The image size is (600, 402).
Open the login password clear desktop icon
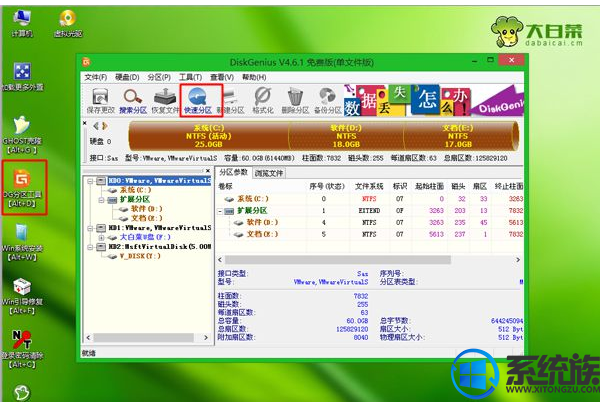pos(22,349)
